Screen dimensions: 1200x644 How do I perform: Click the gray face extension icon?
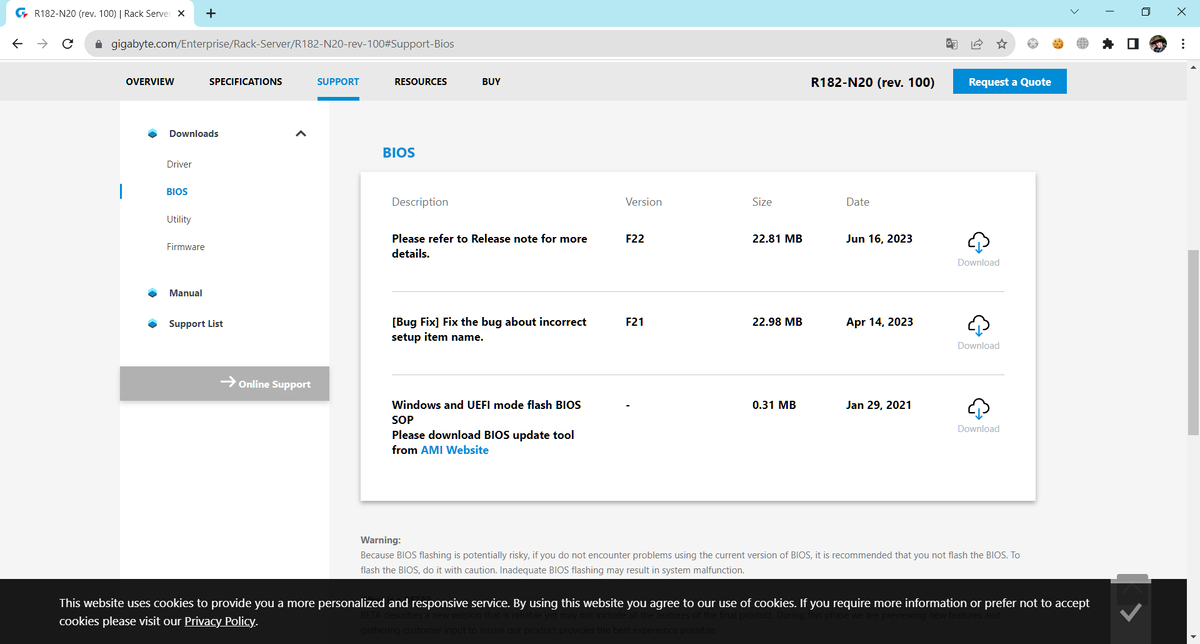tap(1033, 44)
